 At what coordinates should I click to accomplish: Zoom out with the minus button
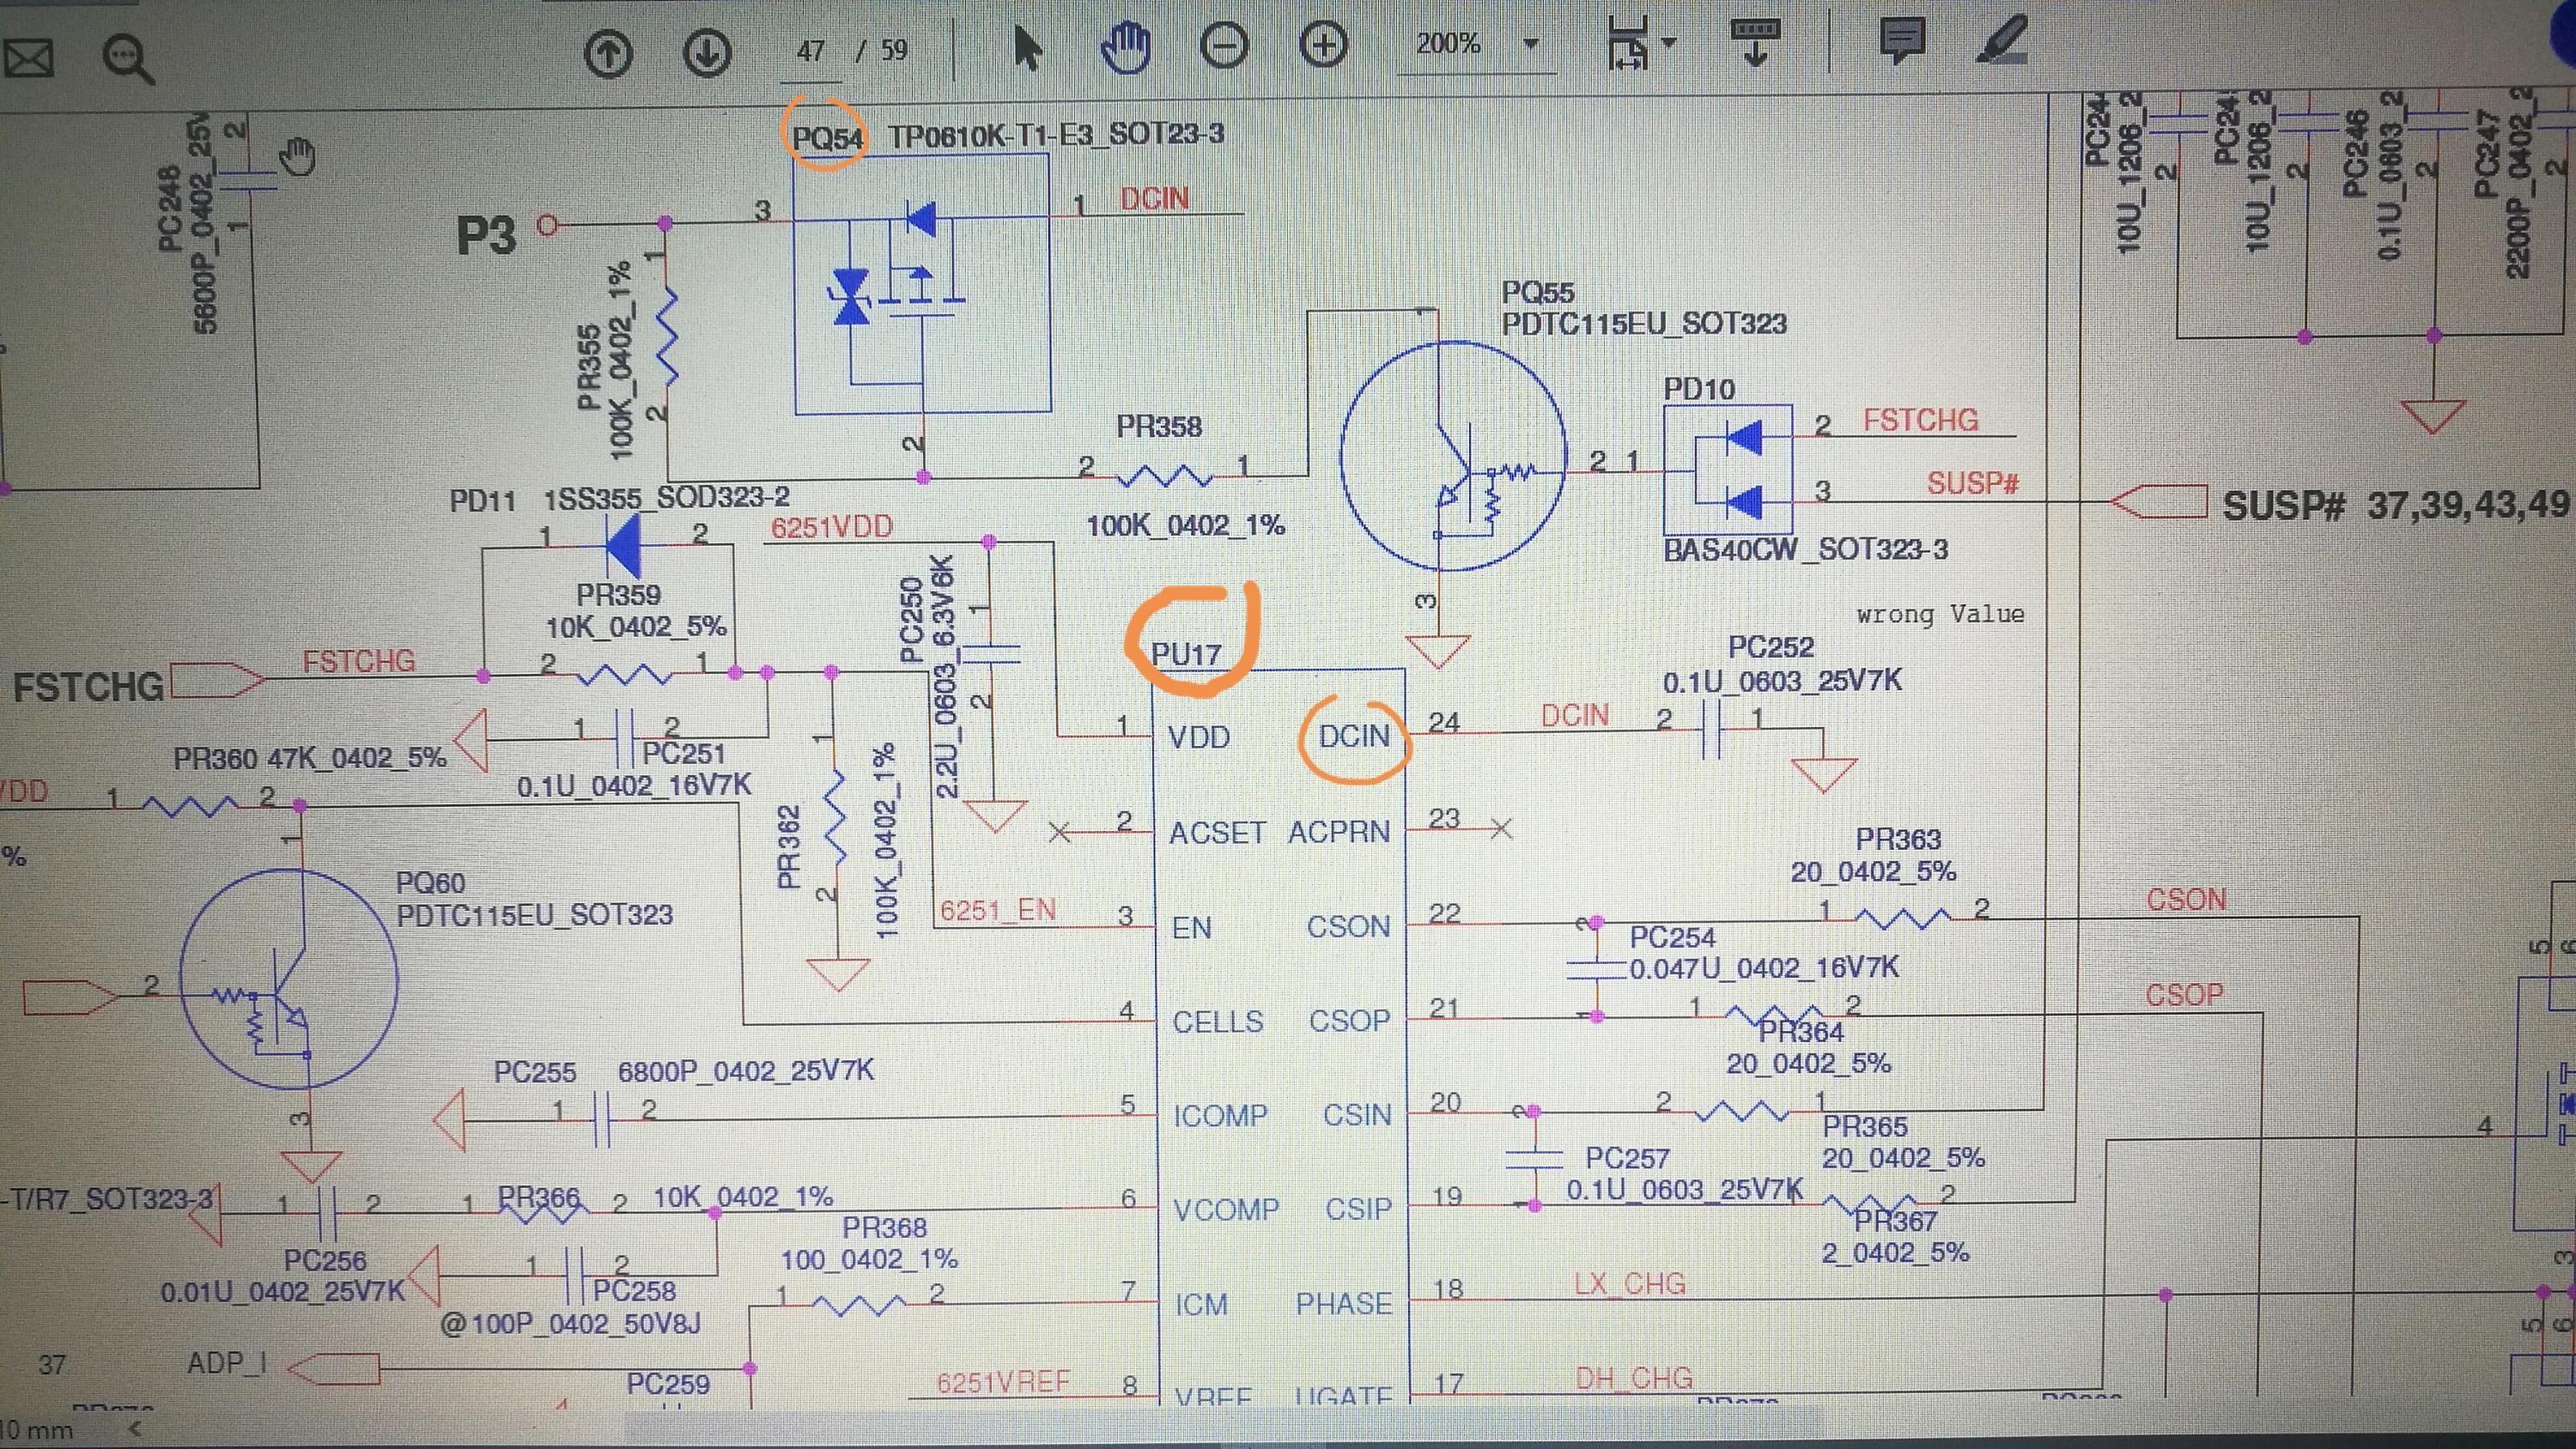(x=1224, y=46)
